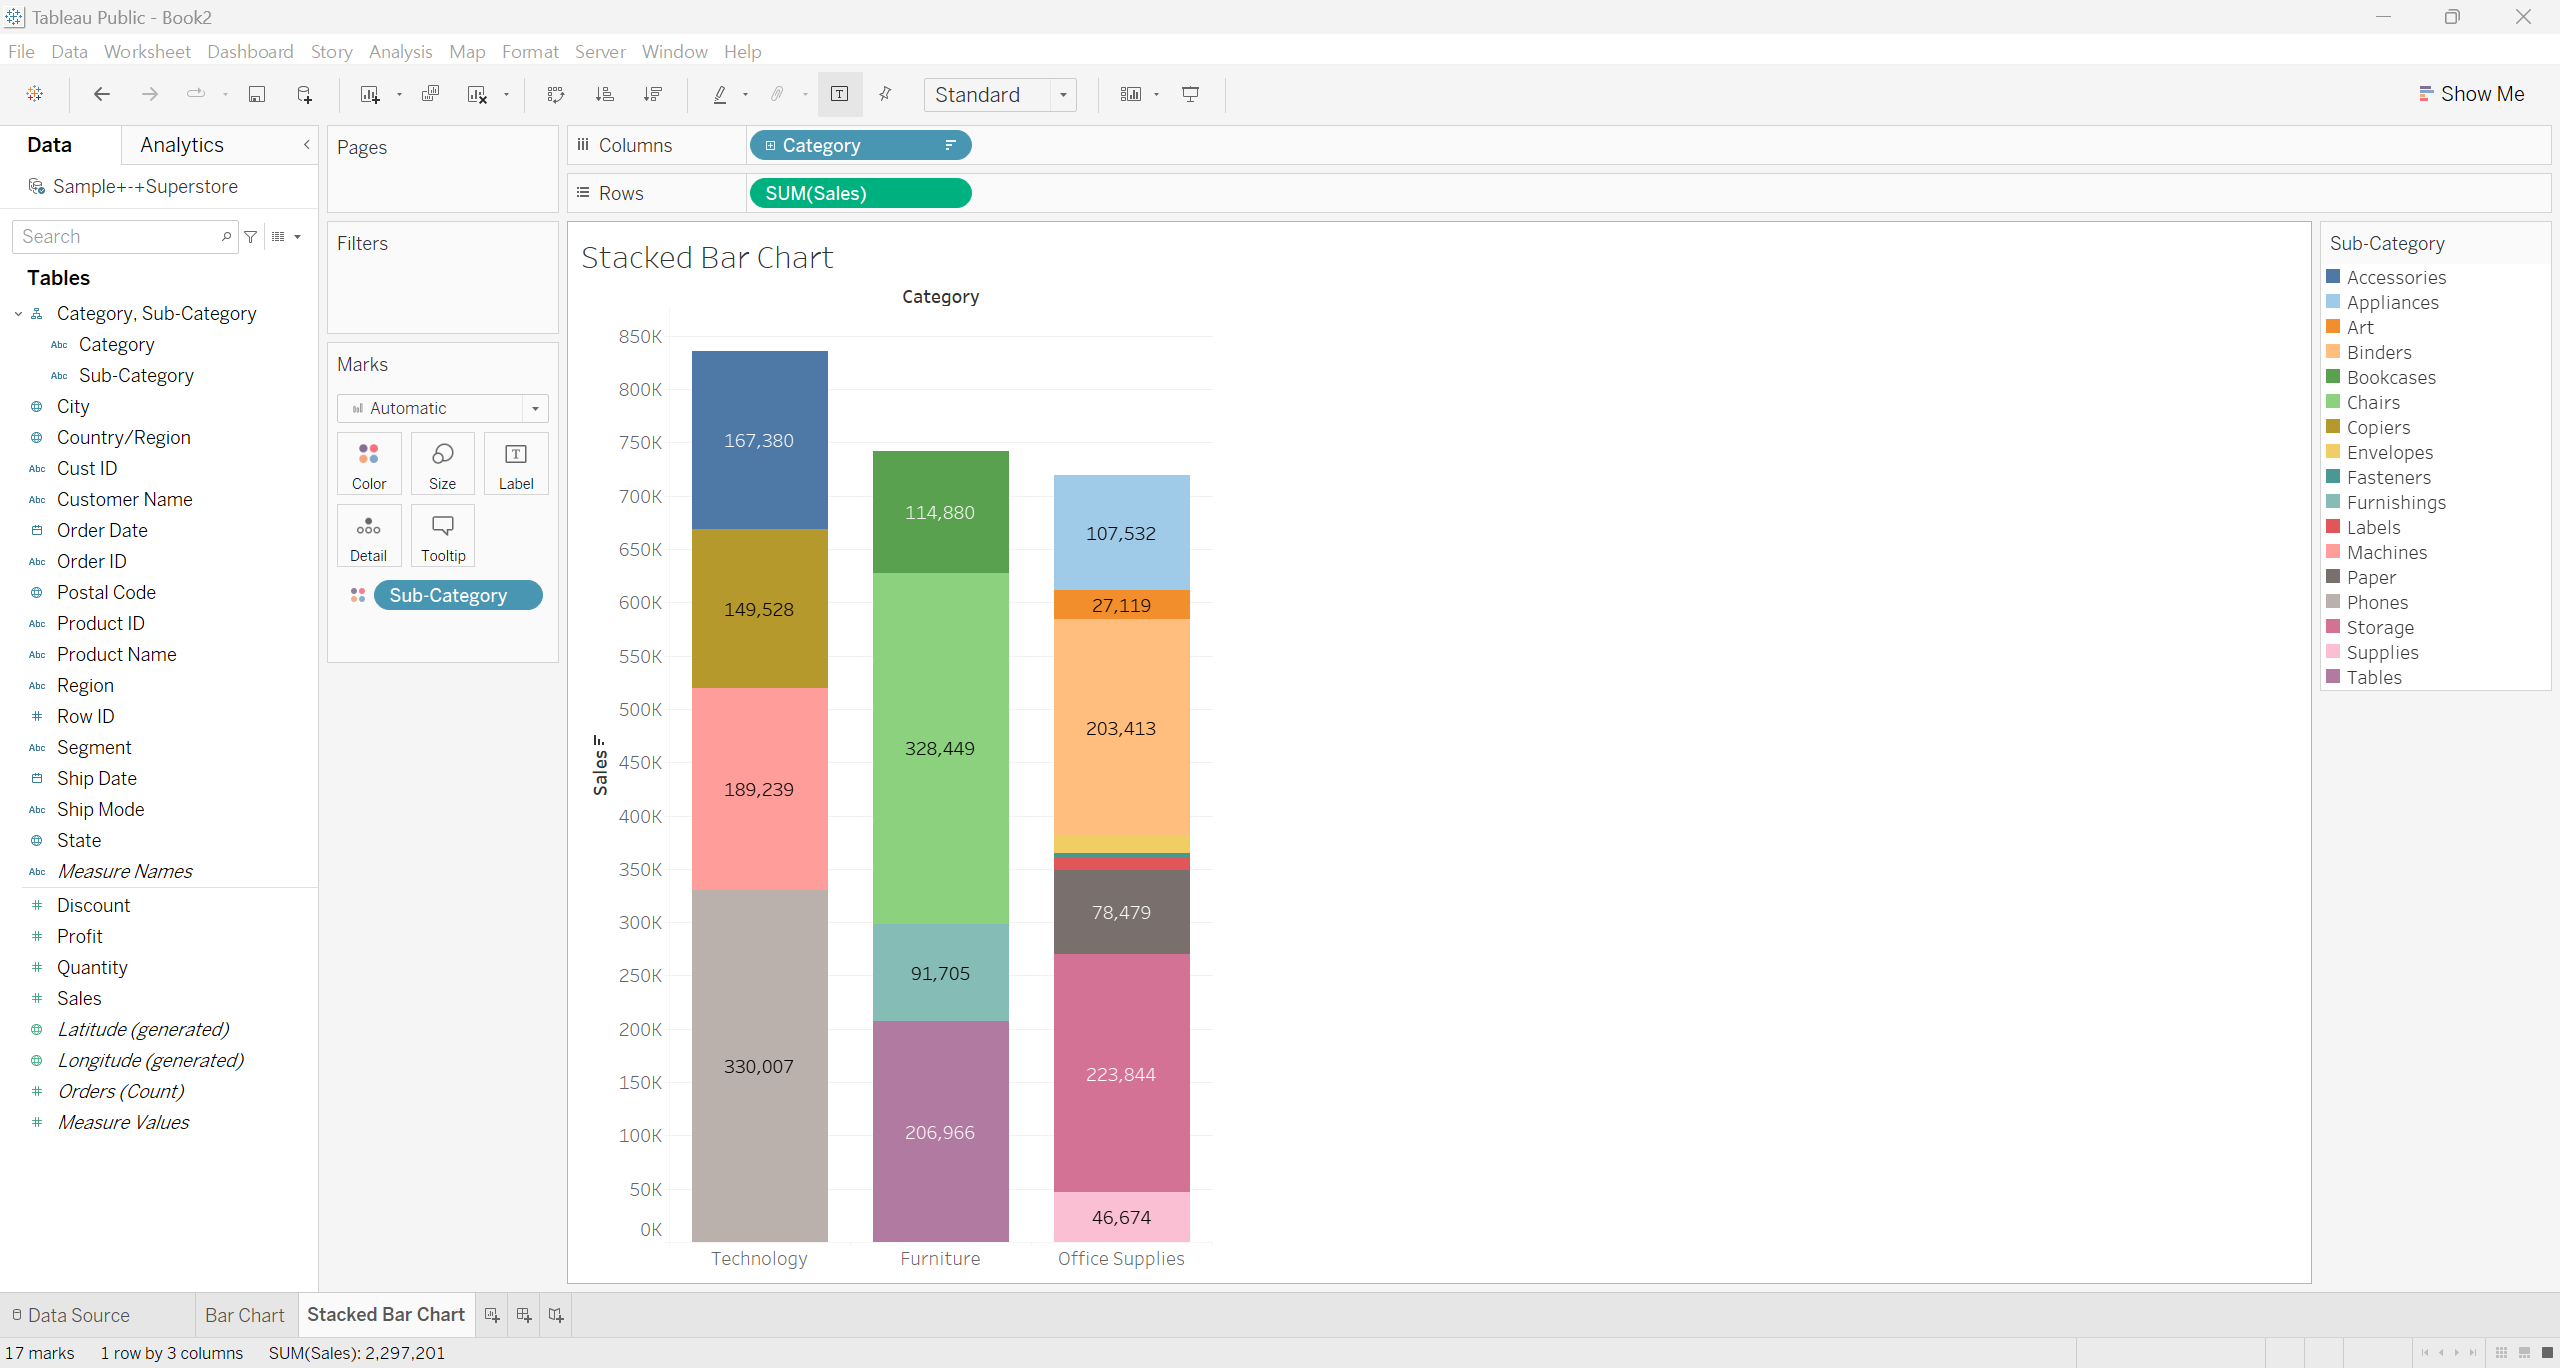This screenshot has height=1368, width=2560.
Task: Click the Swap Rows and Columns icon
Action: pos(556,94)
